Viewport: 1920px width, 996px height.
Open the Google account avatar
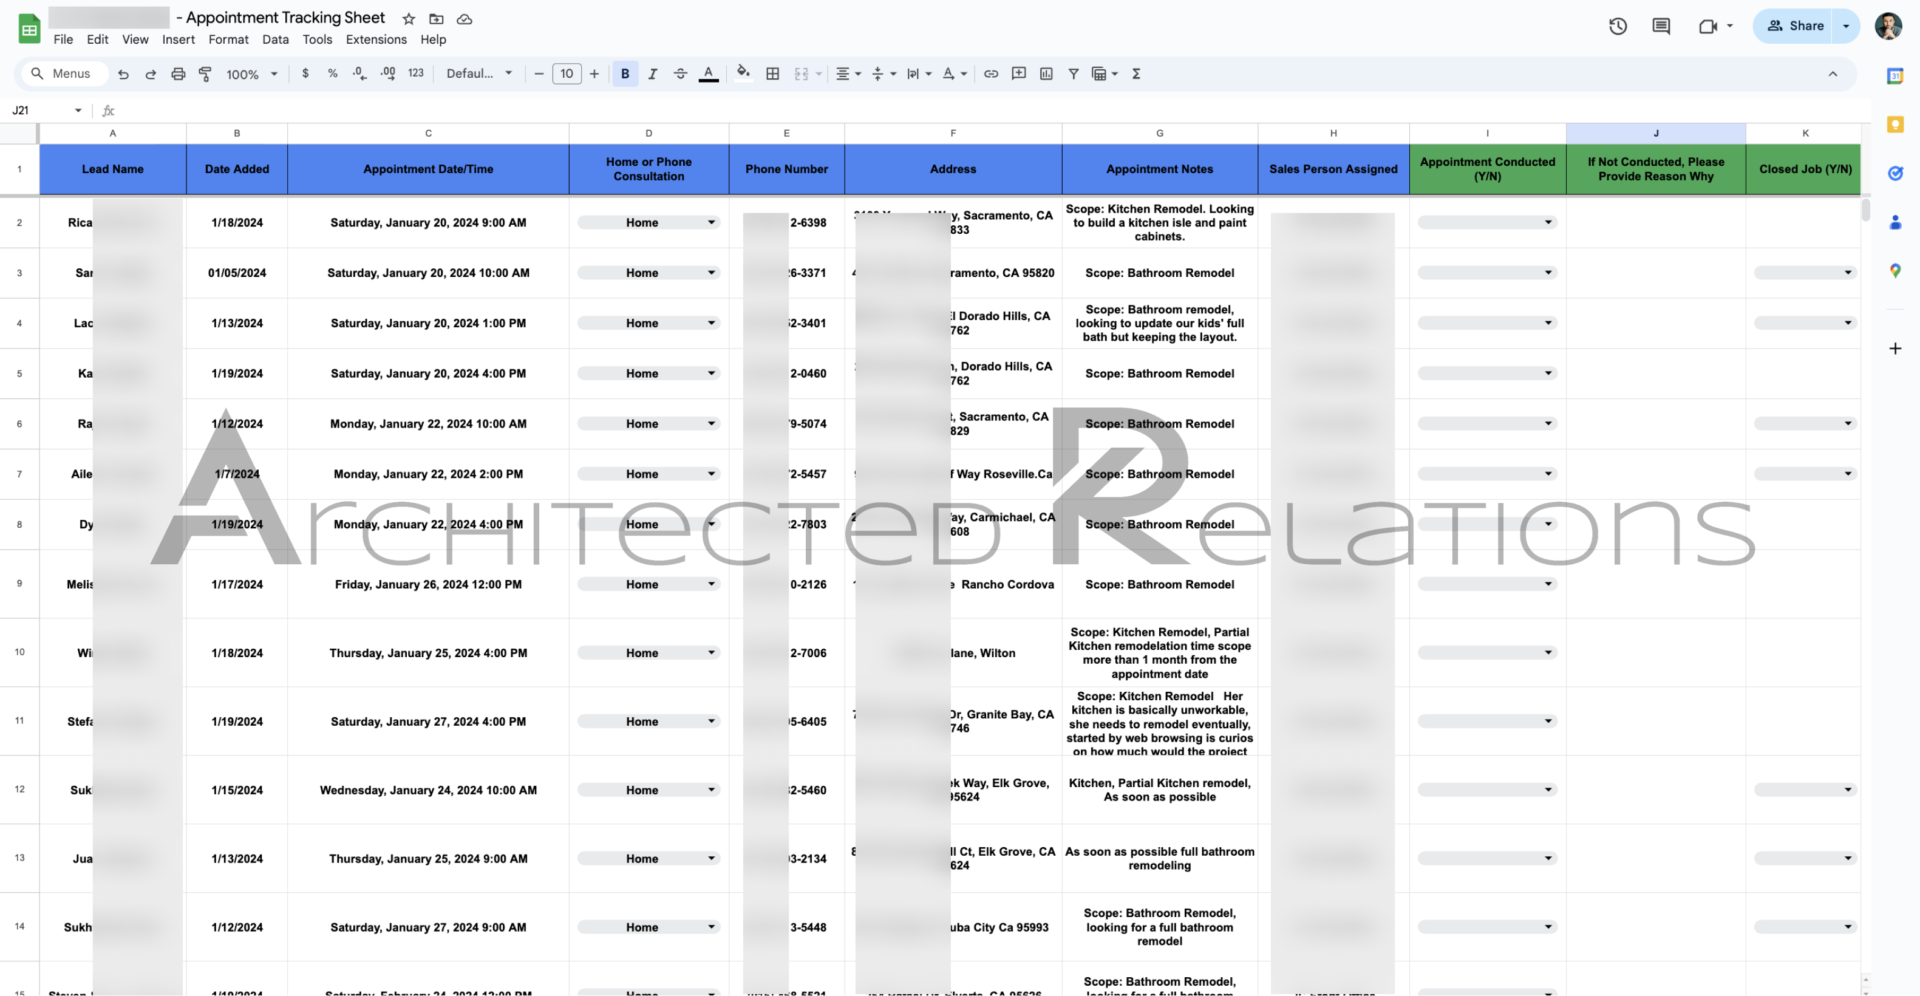1888,26
